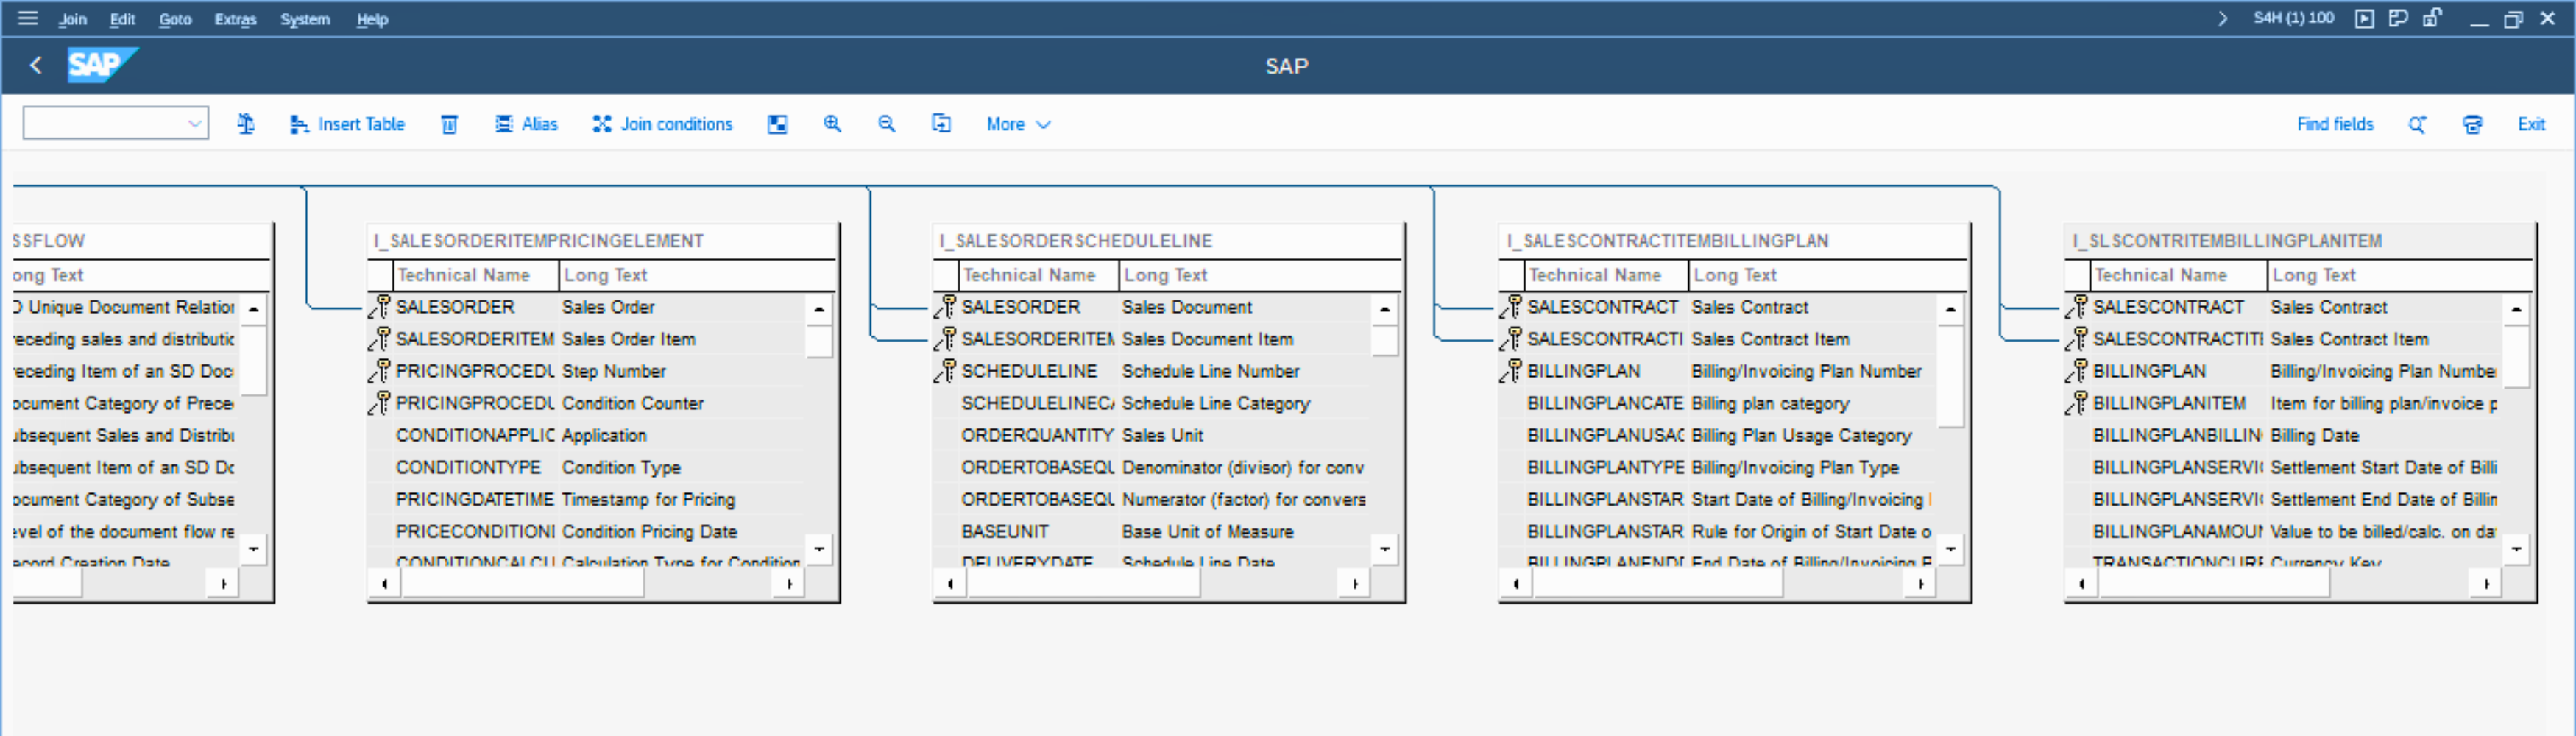Click Find fields link

coord(2334,124)
